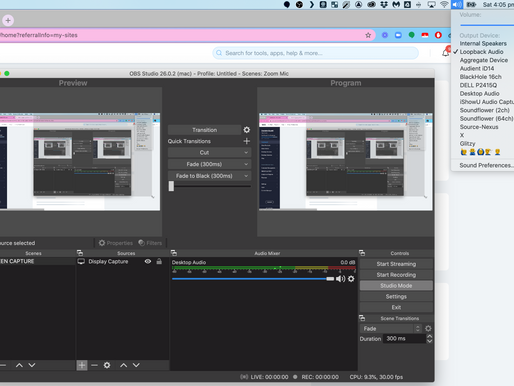Screen dimensions: 514x386
Task: Open Fade transition properties gear
Action: (x=428, y=328)
